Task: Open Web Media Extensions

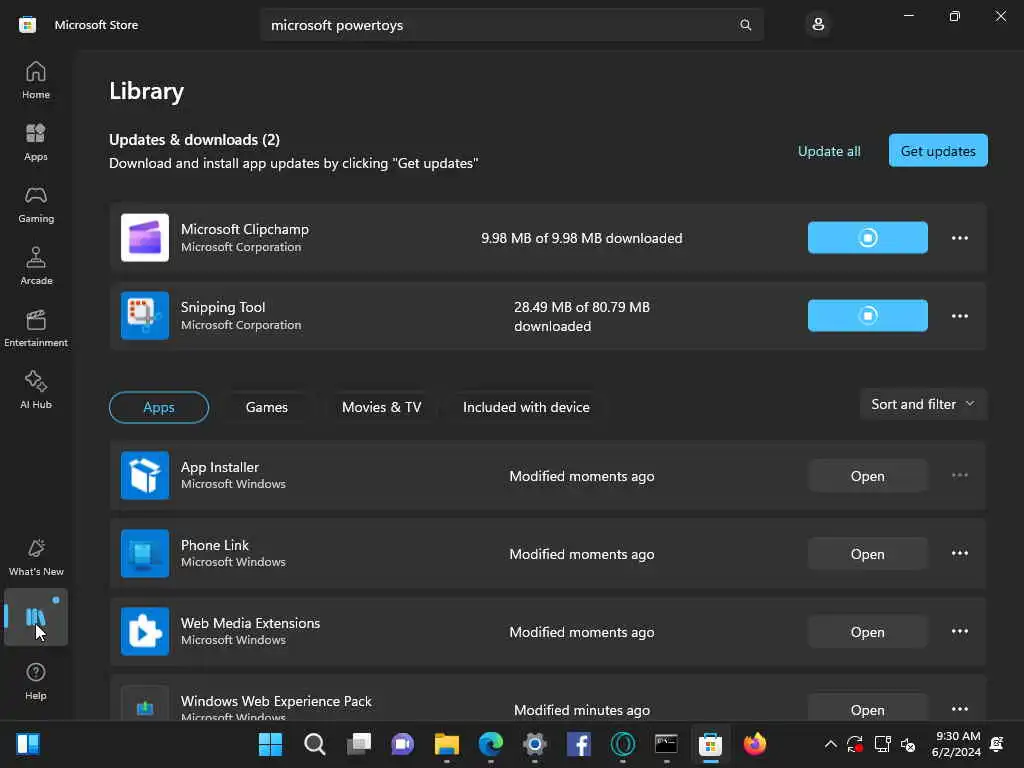Action: click(867, 632)
